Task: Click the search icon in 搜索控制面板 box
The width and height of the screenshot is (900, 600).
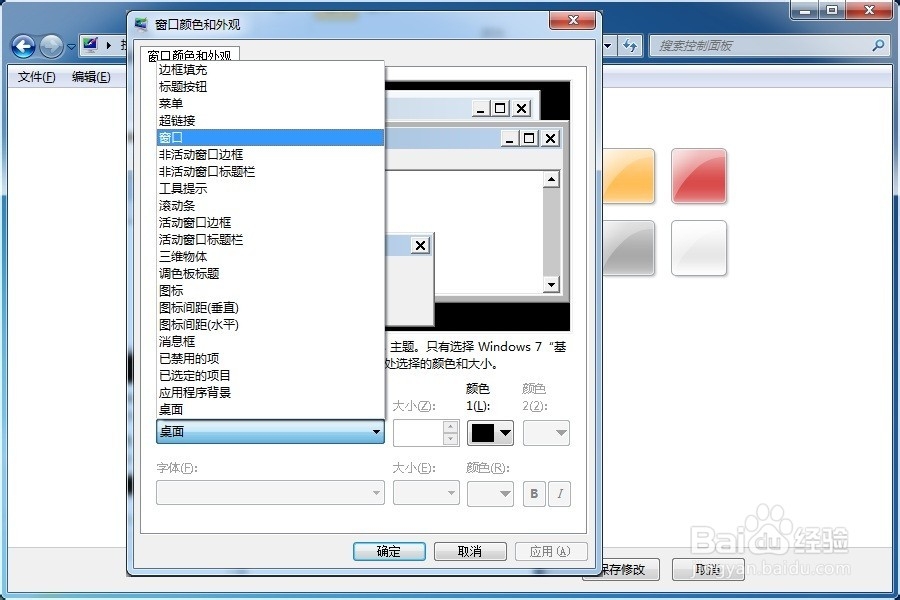Action: (x=877, y=45)
